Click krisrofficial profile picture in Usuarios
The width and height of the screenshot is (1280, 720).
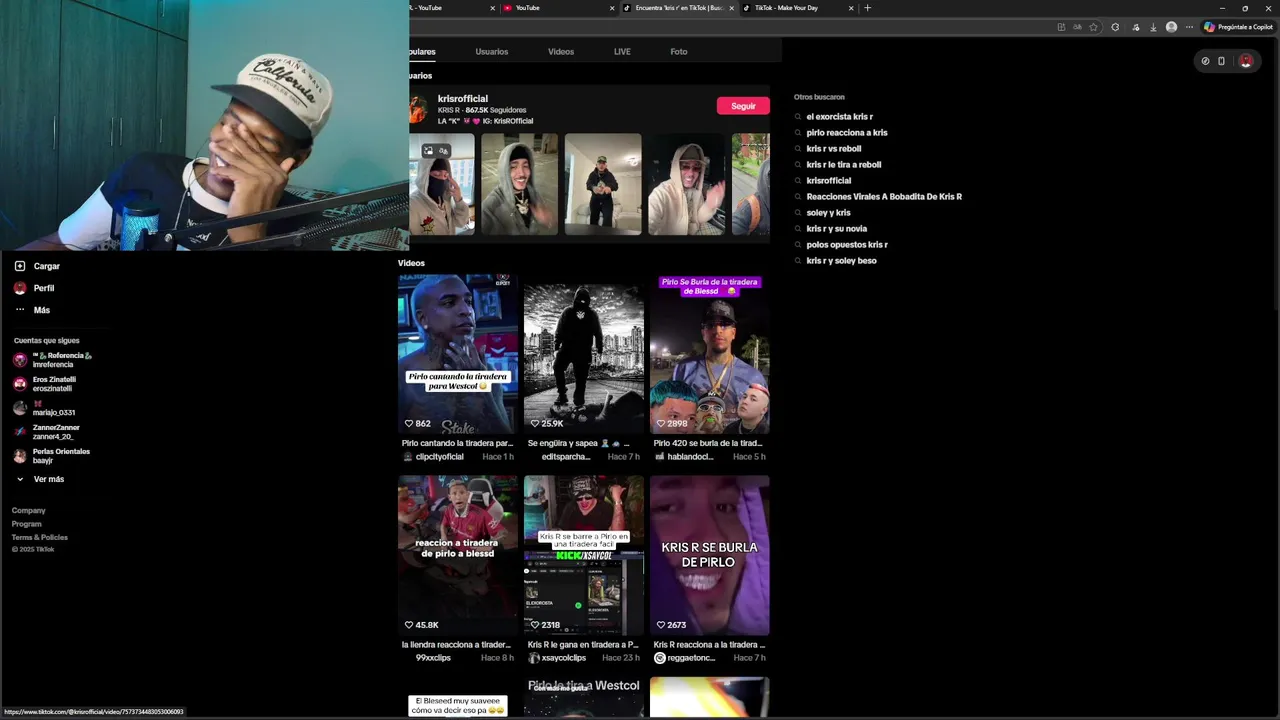click(418, 109)
